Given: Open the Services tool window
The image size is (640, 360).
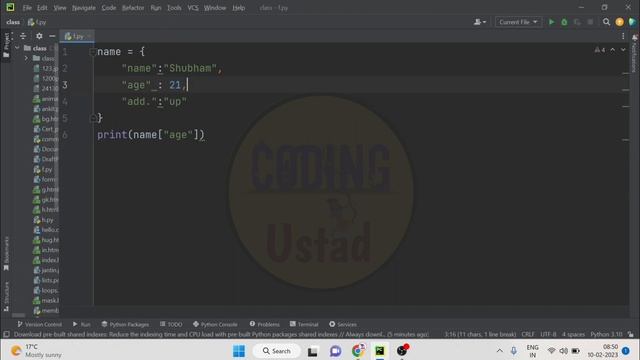Looking at the screenshot, I should [x=343, y=324].
